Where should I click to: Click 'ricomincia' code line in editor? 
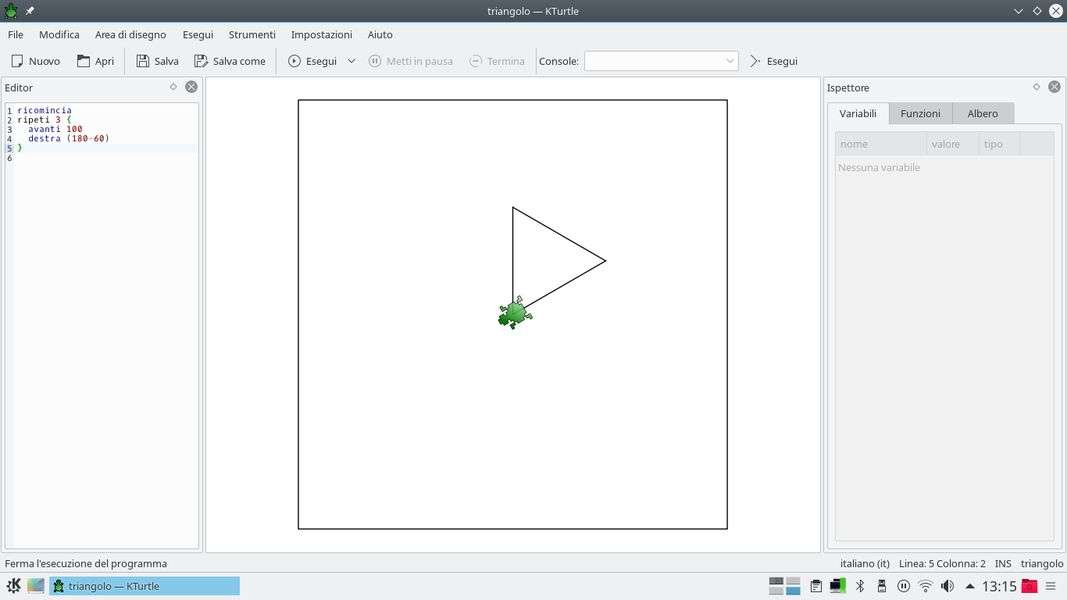[44, 110]
